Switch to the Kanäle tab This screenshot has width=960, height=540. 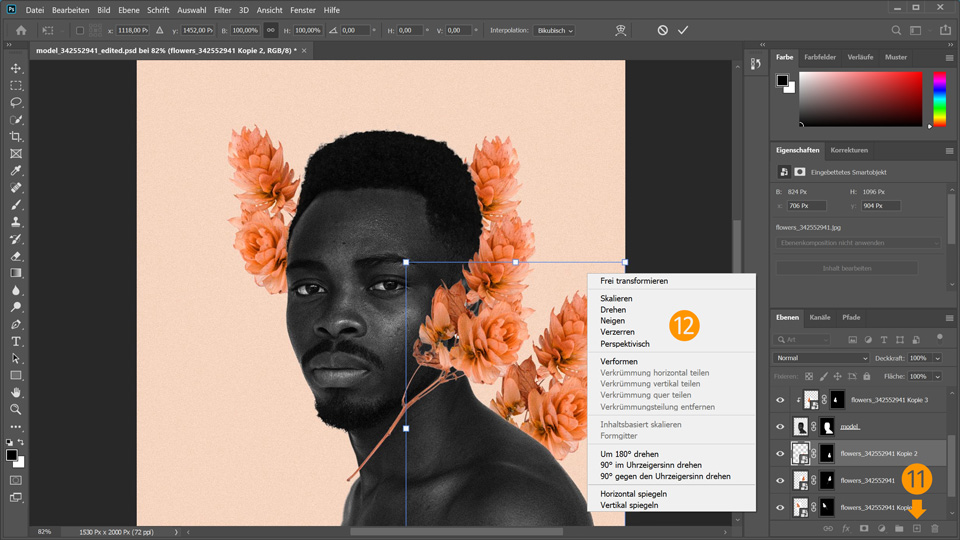(x=819, y=317)
